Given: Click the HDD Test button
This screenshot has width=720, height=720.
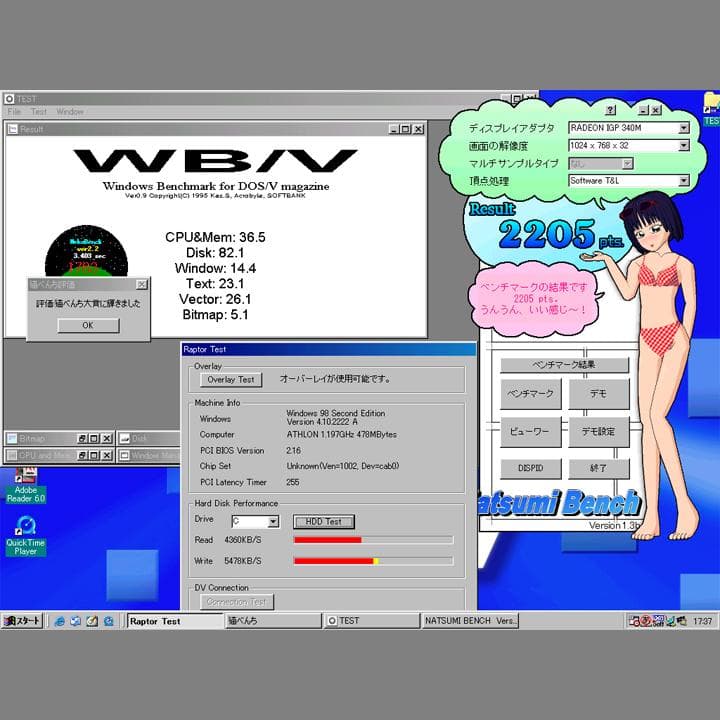Looking at the screenshot, I should 324,522.
